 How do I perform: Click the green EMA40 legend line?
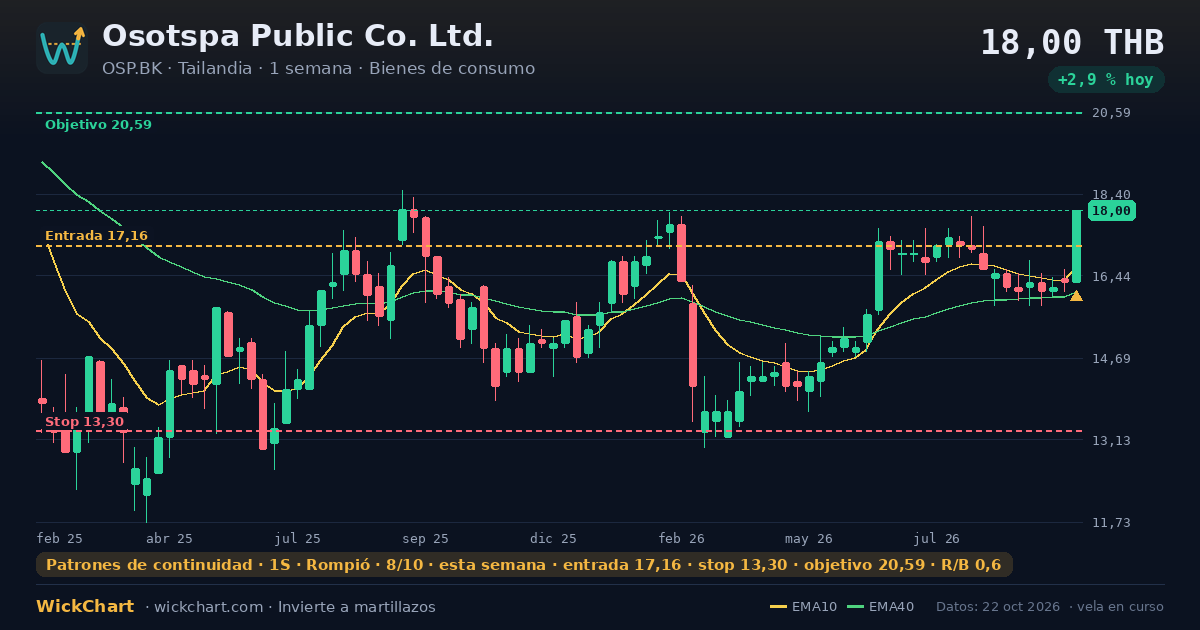pyautogui.click(x=855, y=607)
